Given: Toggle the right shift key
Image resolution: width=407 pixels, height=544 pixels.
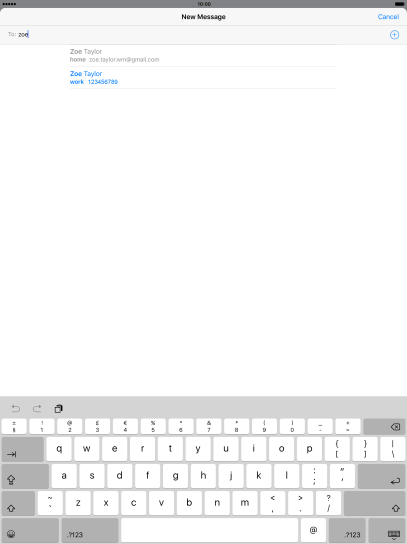Looking at the screenshot, I should click(374, 503).
